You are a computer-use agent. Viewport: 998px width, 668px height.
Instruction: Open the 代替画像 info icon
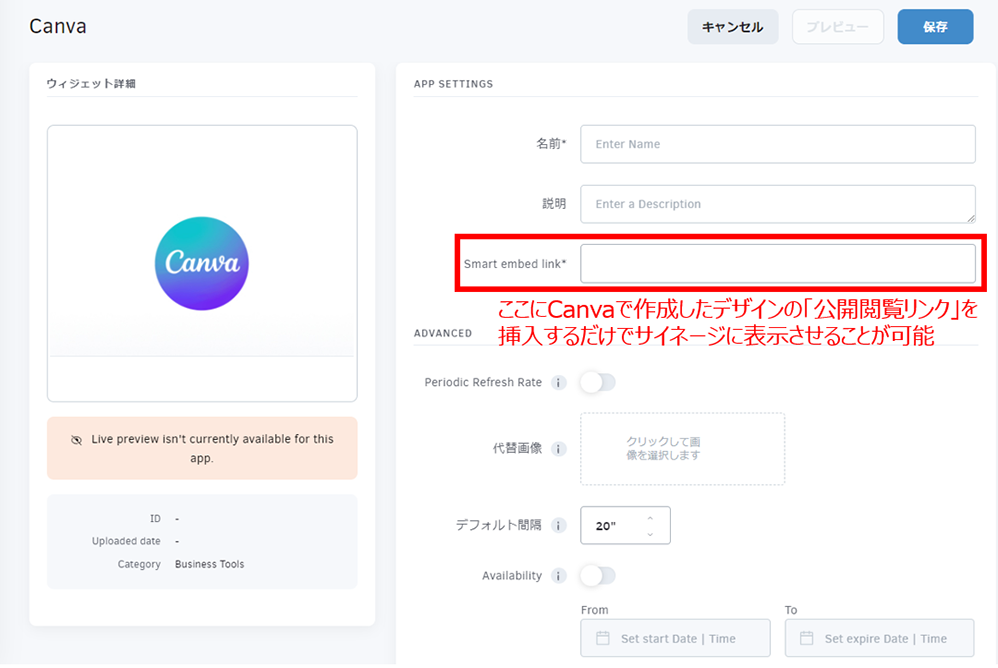pyautogui.click(x=558, y=449)
